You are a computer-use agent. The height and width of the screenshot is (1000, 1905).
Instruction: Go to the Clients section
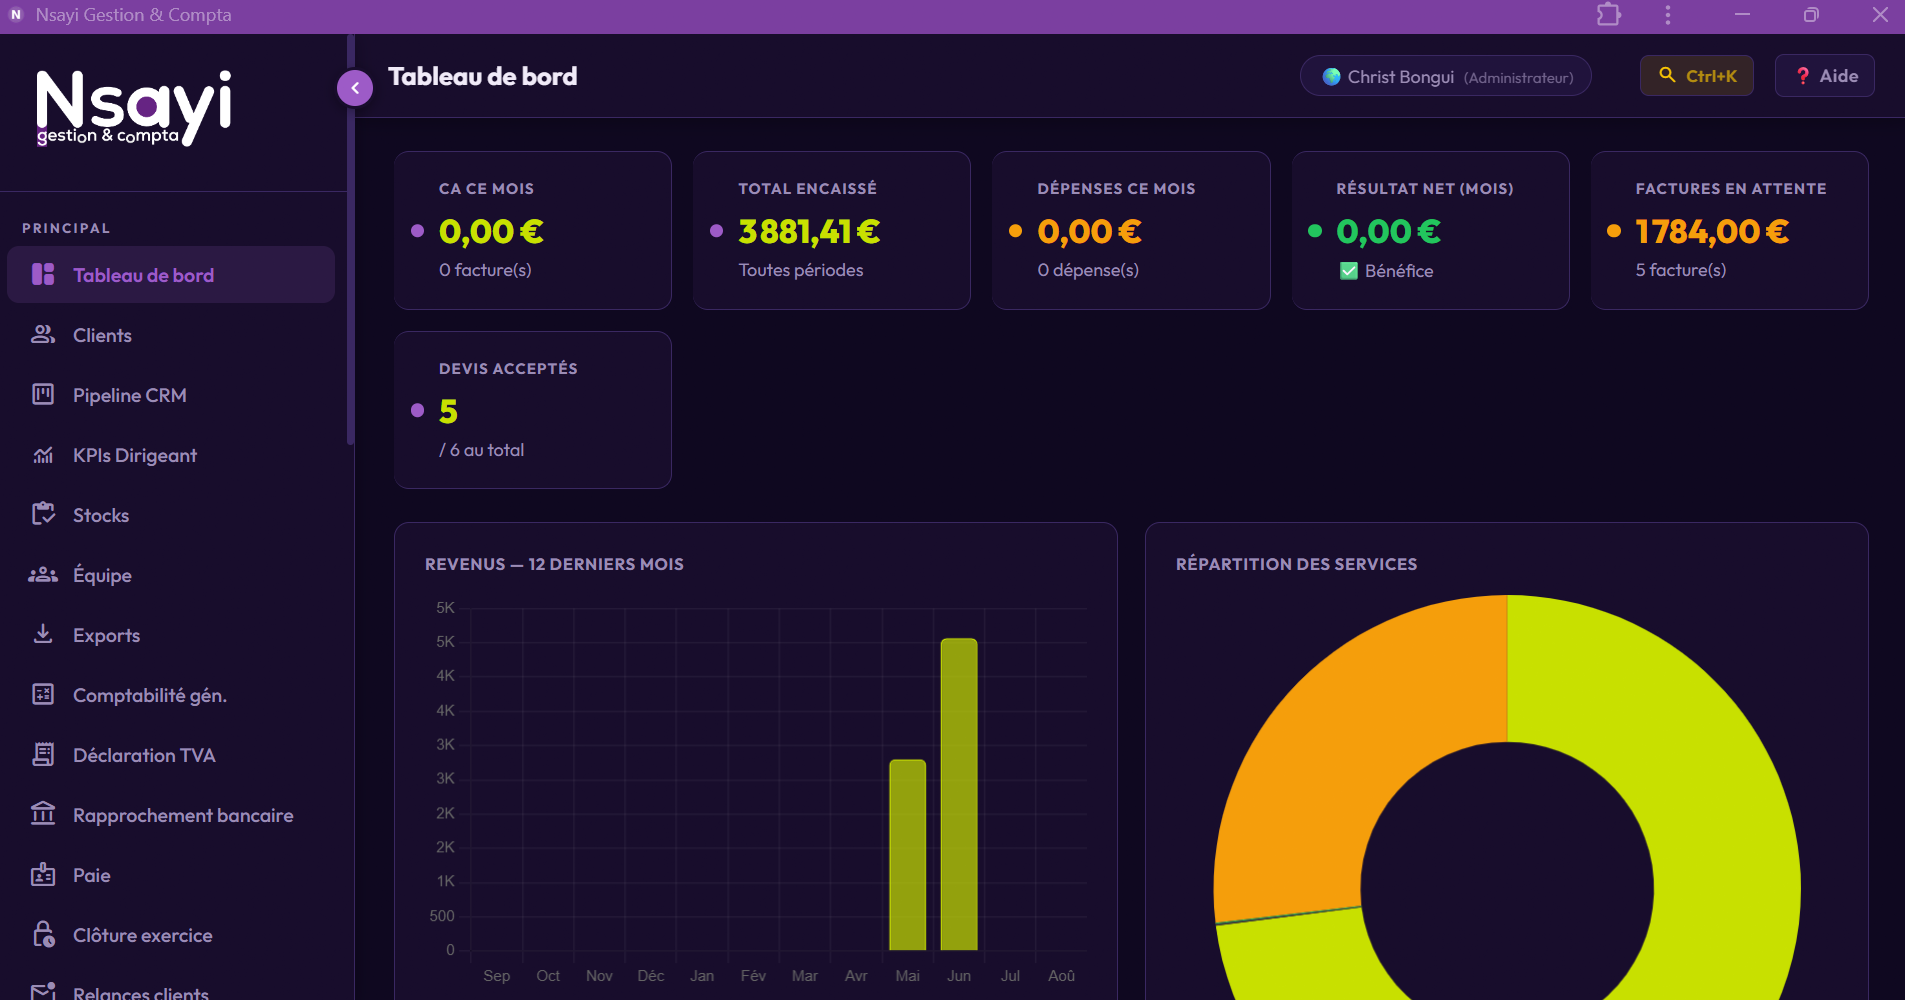click(171, 335)
